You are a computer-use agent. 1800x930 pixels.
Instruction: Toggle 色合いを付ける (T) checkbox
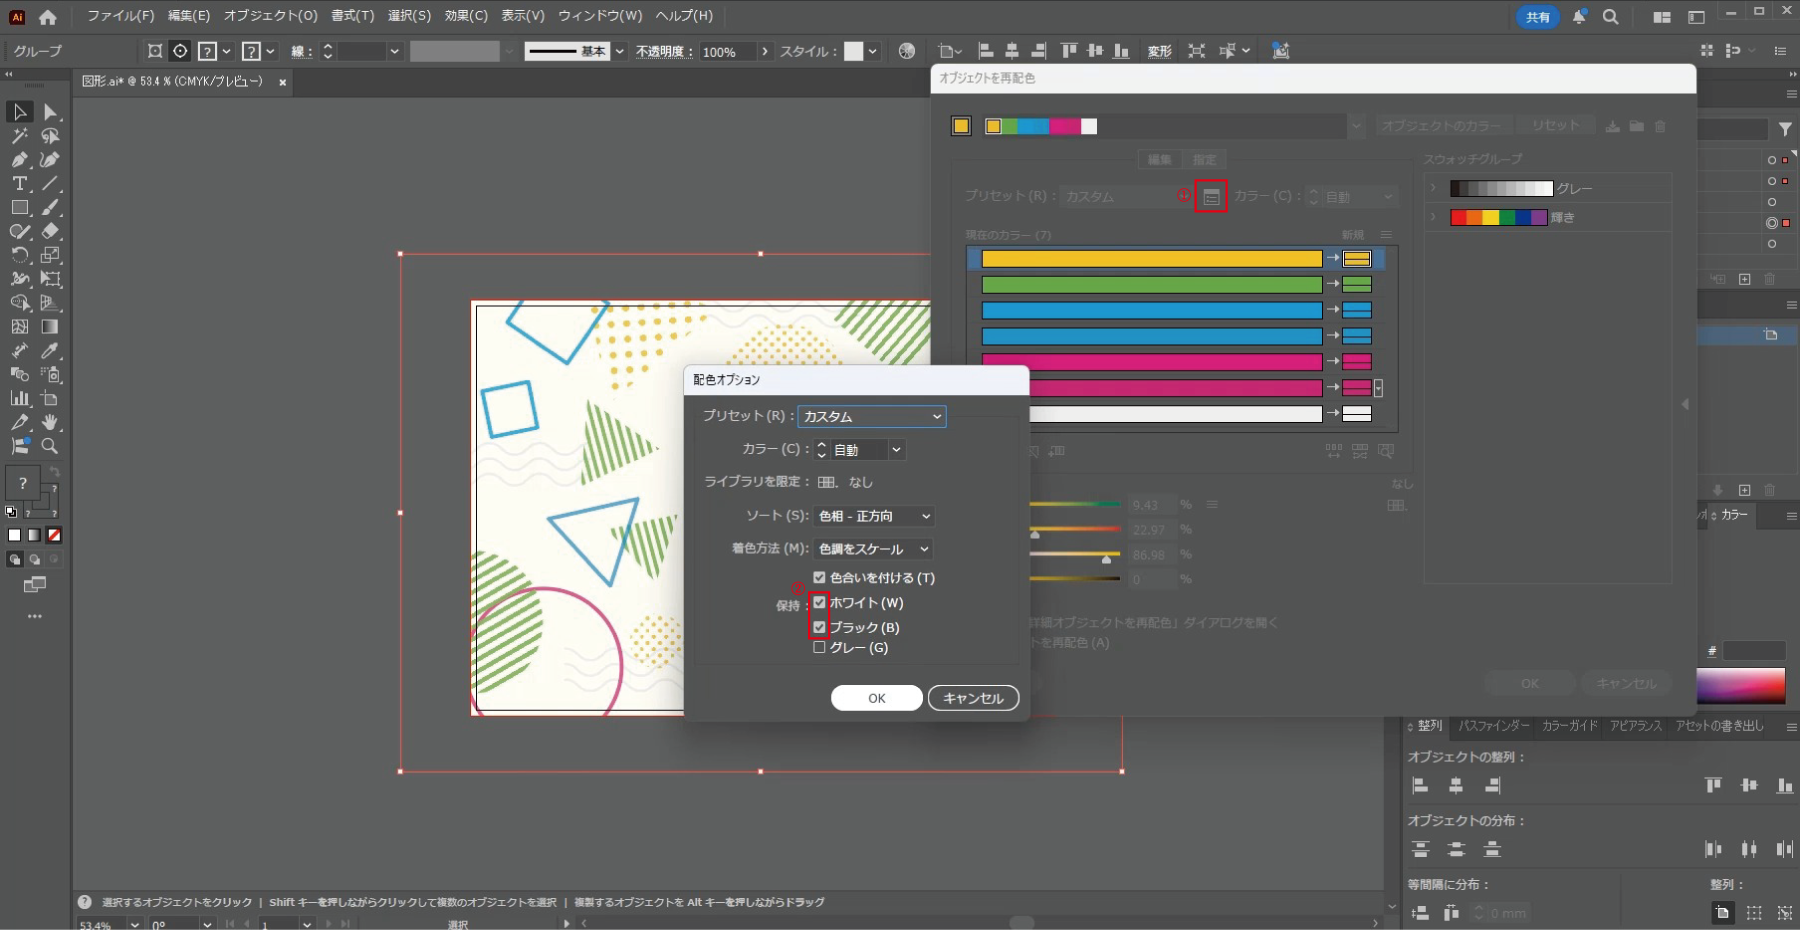tap(819, 577)
